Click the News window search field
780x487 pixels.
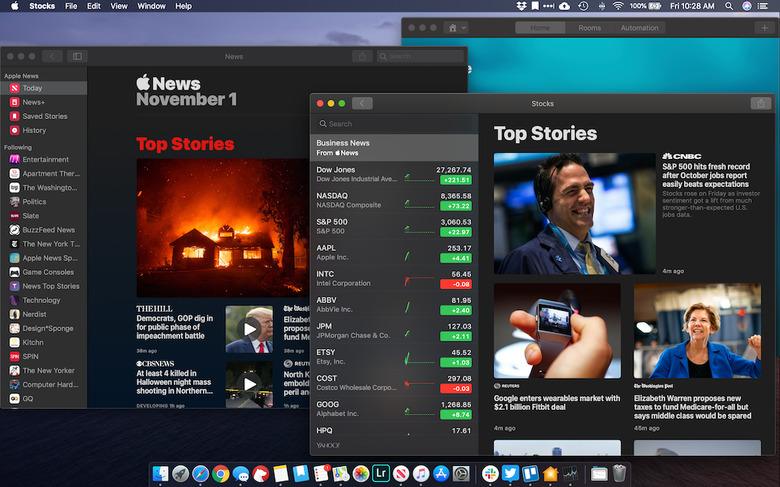[x=420, y=56]
